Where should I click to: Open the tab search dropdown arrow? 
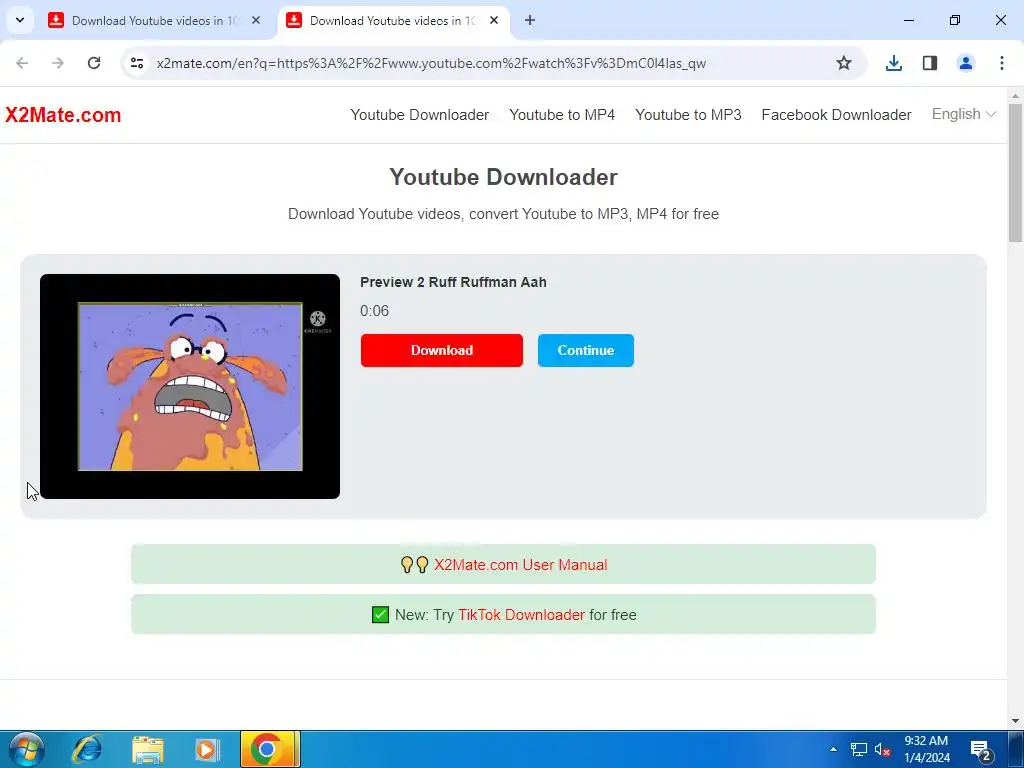[x=20, y=20]
